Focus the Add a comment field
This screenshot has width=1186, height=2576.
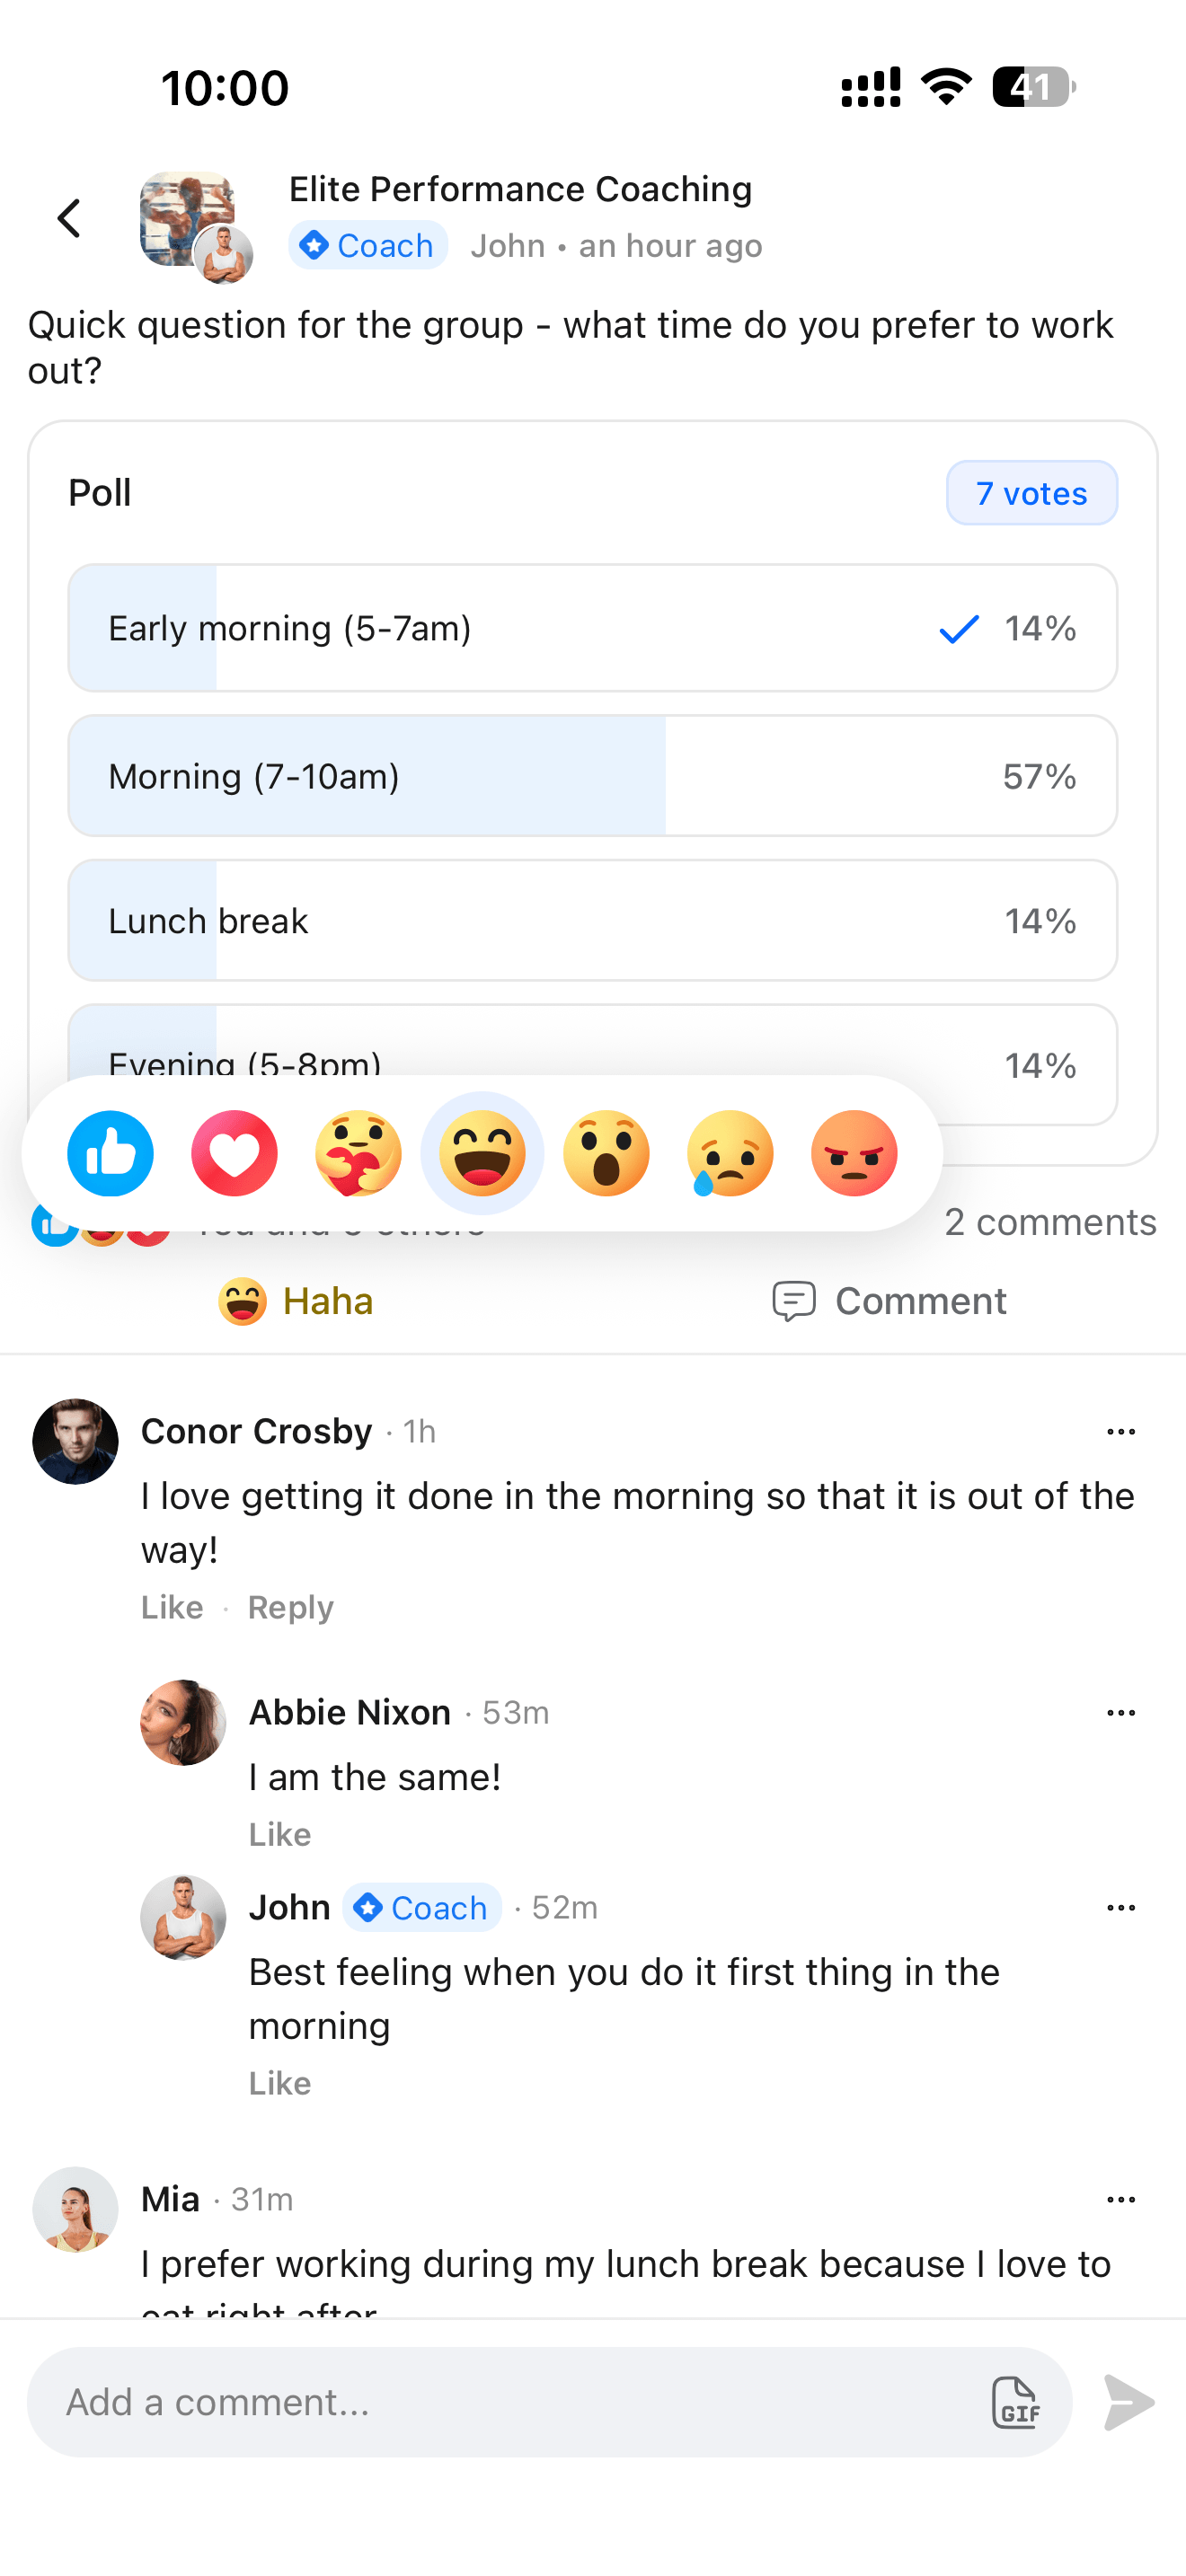tap(500, 2402)
